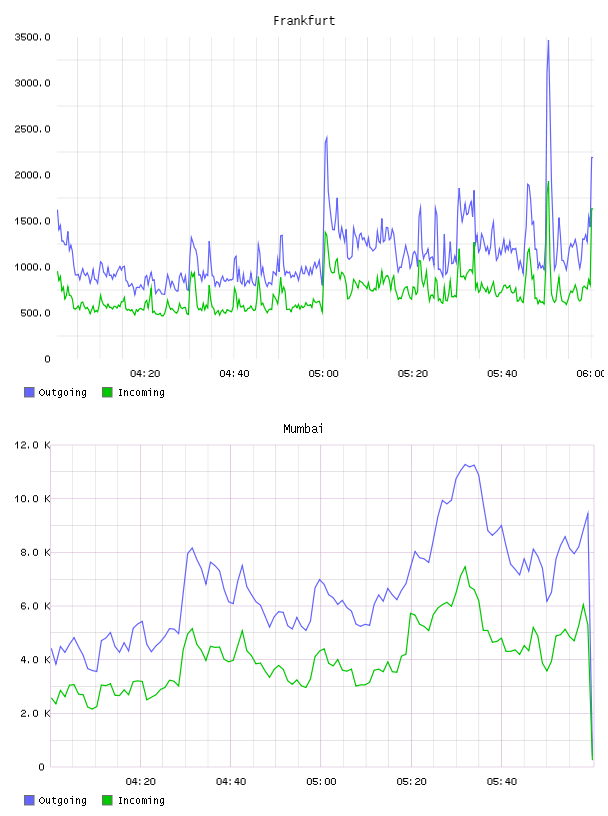This screenshot has height=816, width=608.
Task: Select Incoming label in Frankfurt legend
Action: [x=141, y=392]
